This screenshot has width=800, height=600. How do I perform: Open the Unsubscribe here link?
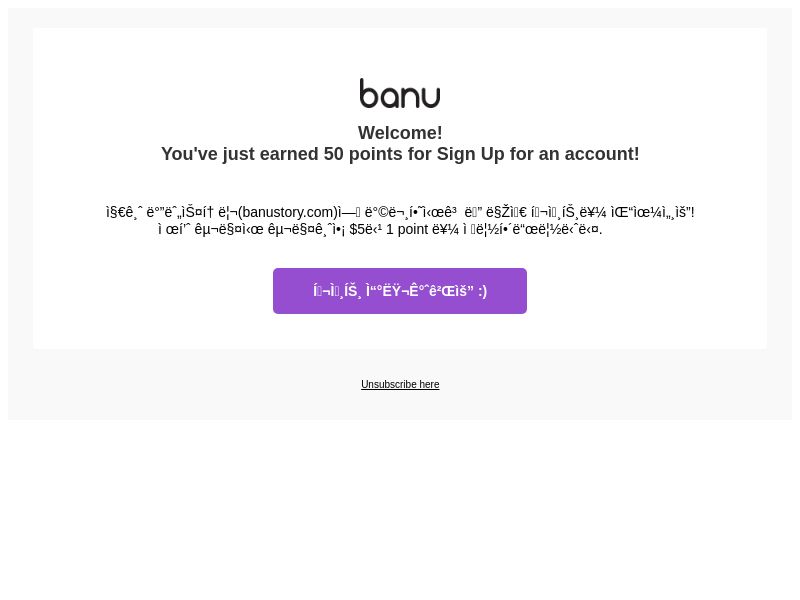click(400, 384)
